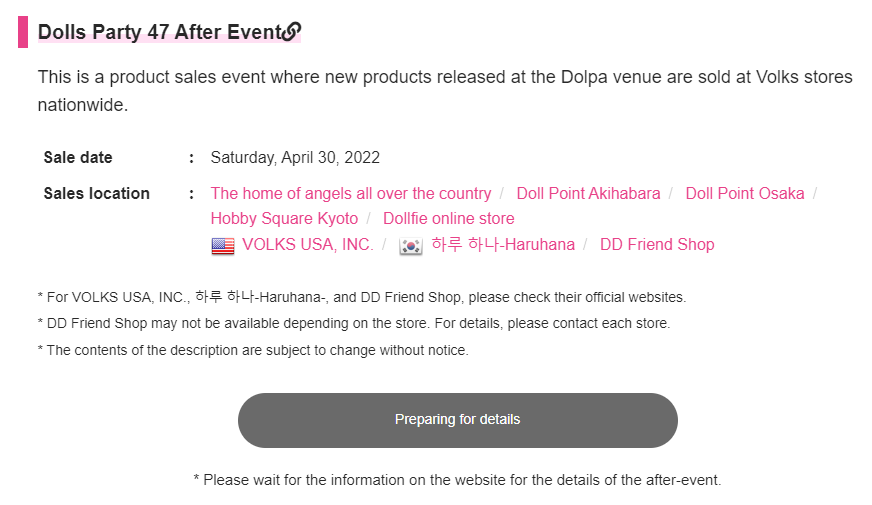This screenshot has height=505, width=872.
Task: Click the South Korea flag icon
Action: coord(410,245)
